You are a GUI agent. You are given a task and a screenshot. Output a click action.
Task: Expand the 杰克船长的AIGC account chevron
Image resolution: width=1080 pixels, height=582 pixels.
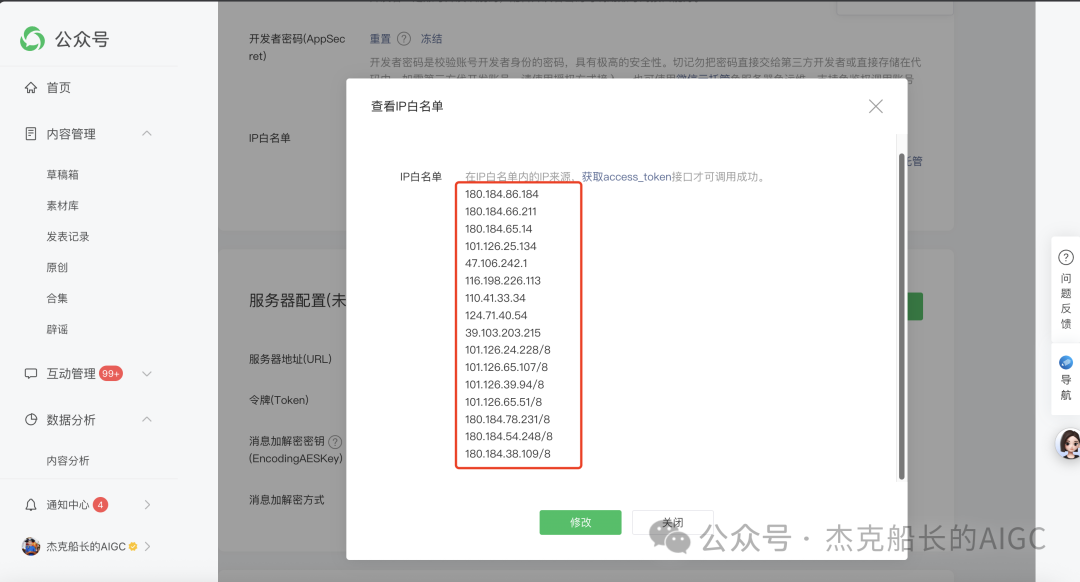point(147,546)
